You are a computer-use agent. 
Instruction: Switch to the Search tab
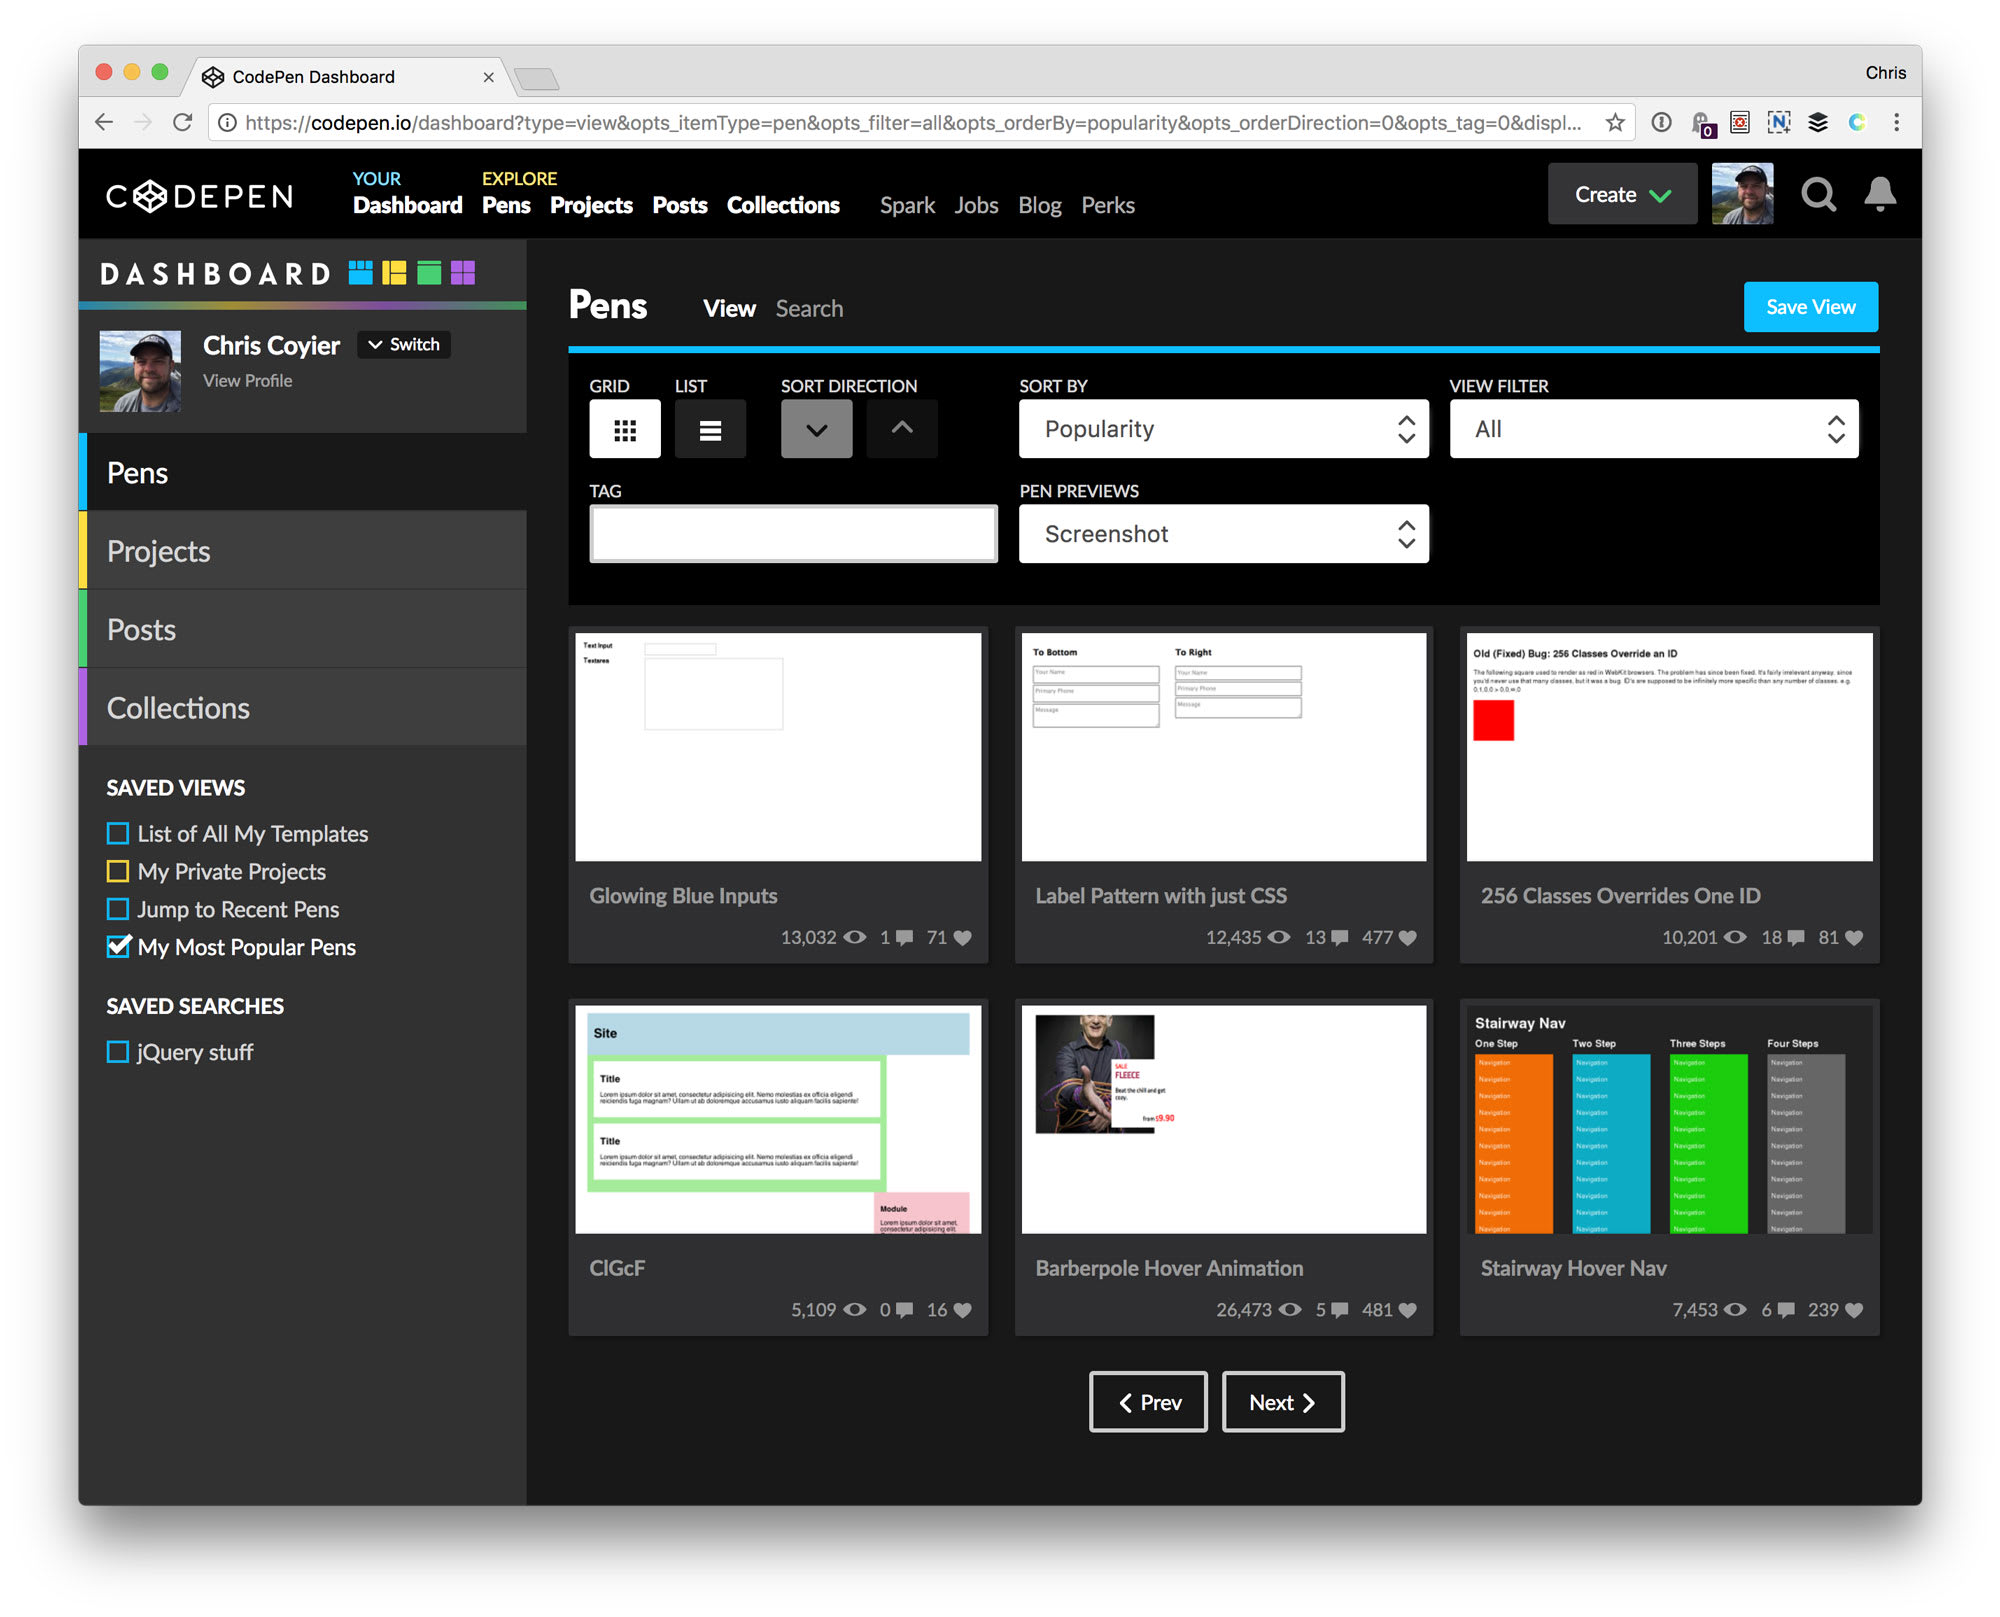coord(809,309)
